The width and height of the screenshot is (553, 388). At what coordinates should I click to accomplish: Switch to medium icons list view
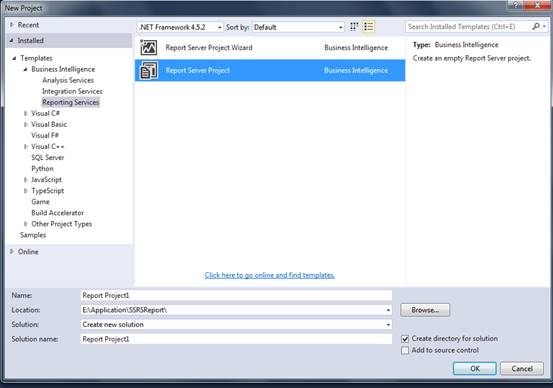point(369,26)
